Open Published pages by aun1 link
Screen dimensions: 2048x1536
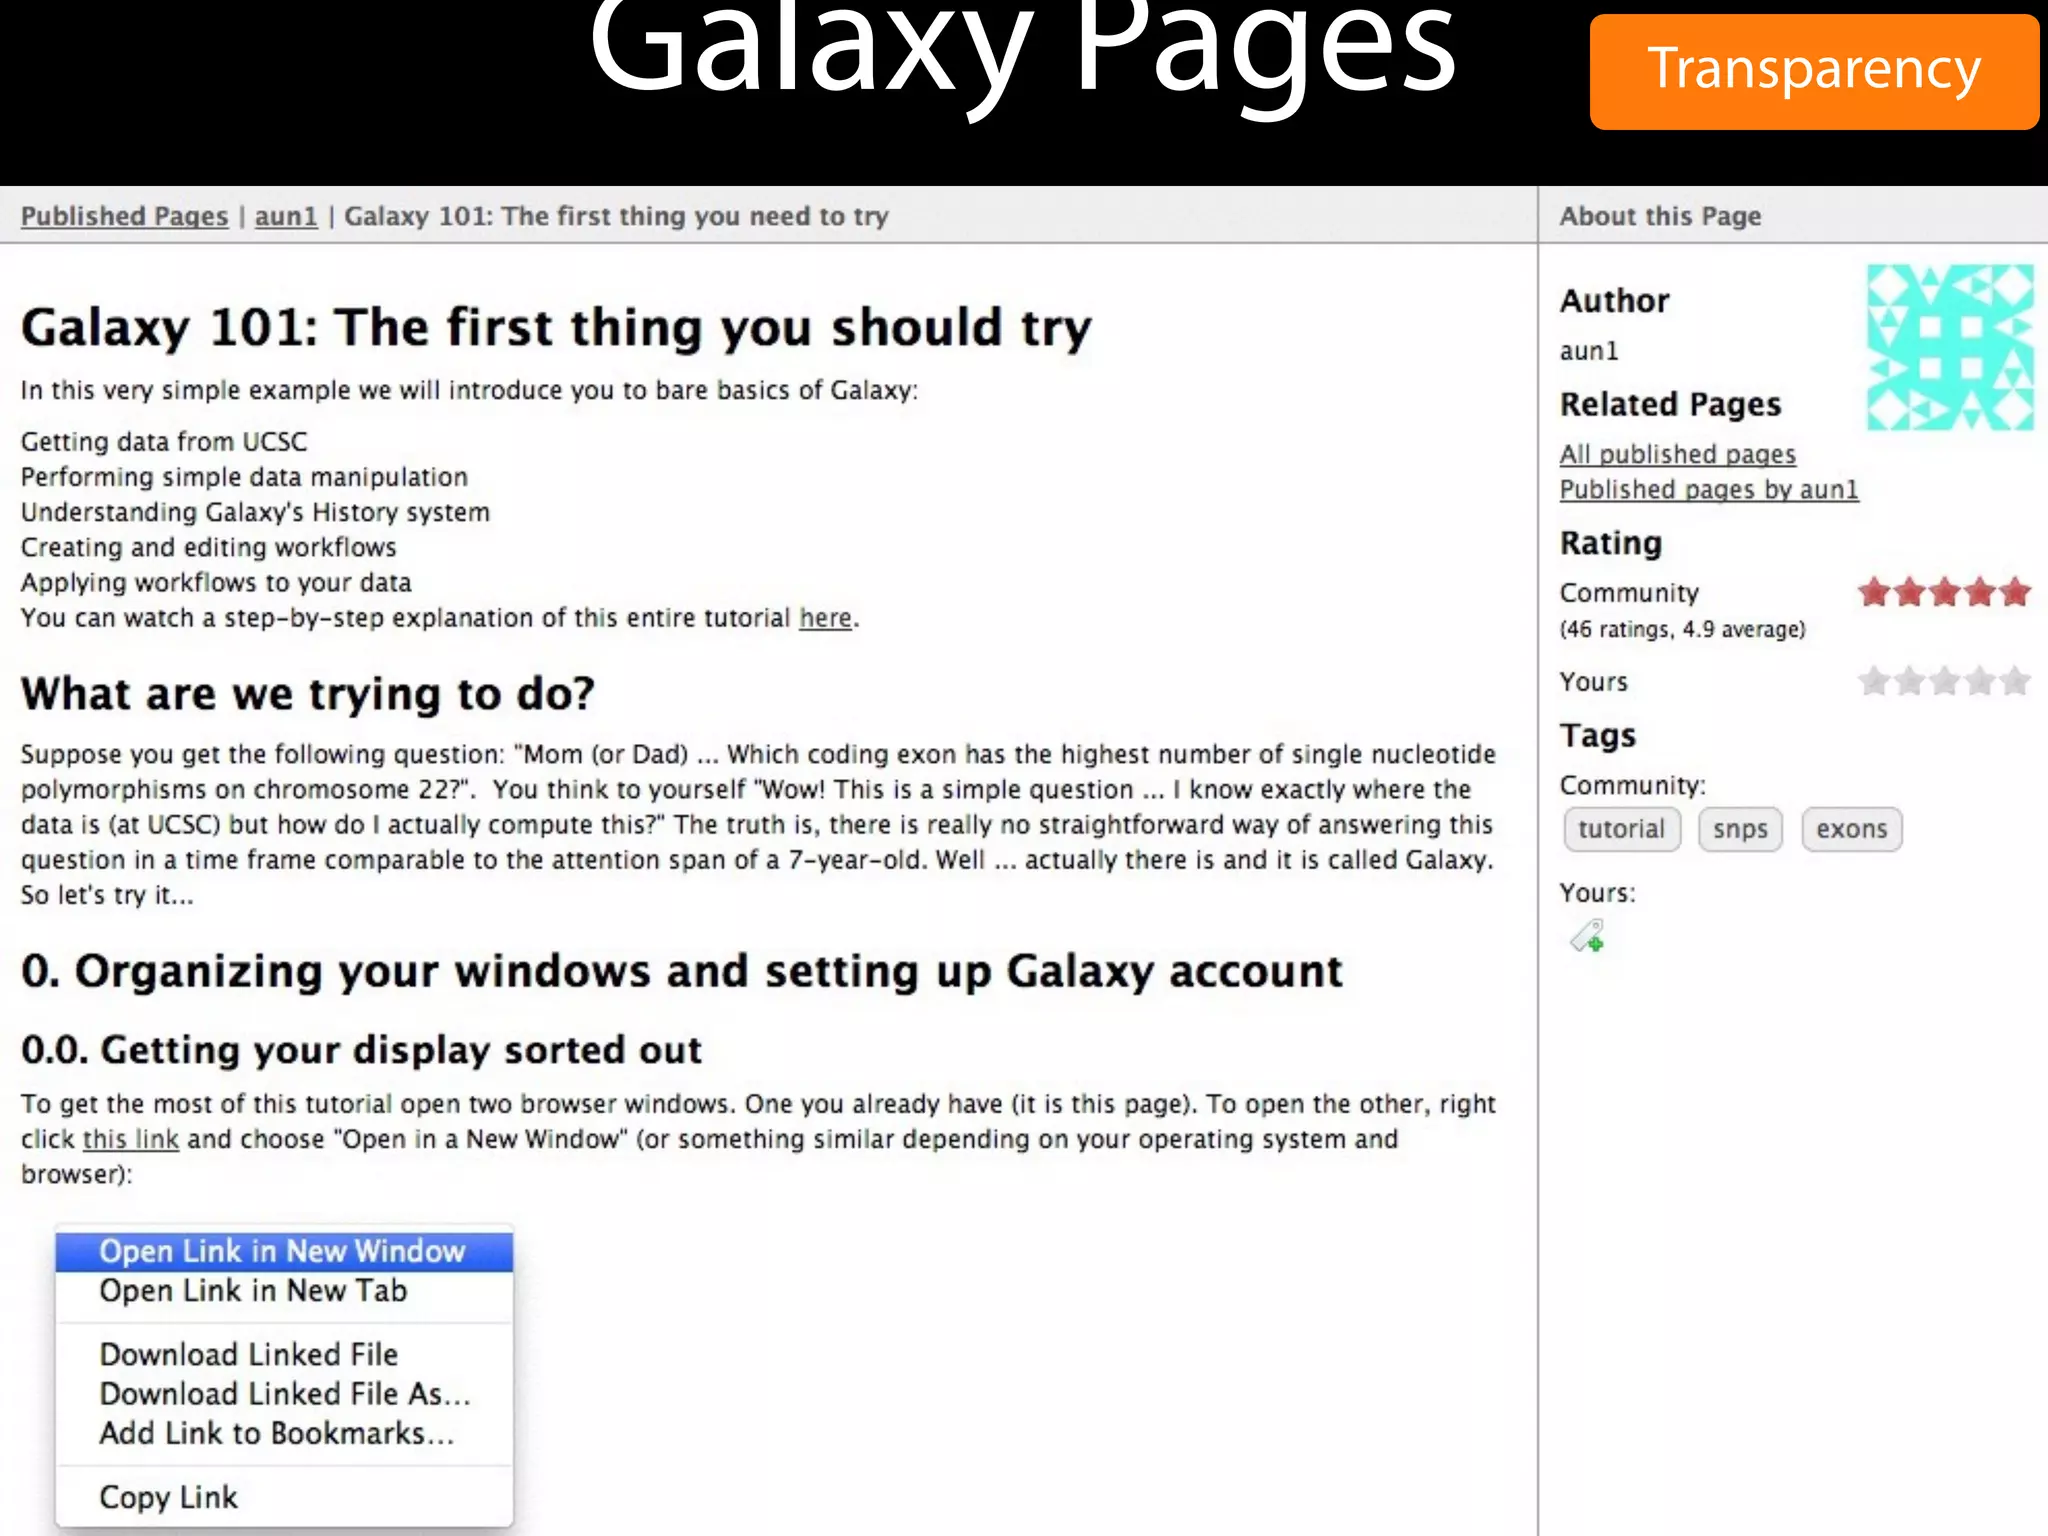1709,489
